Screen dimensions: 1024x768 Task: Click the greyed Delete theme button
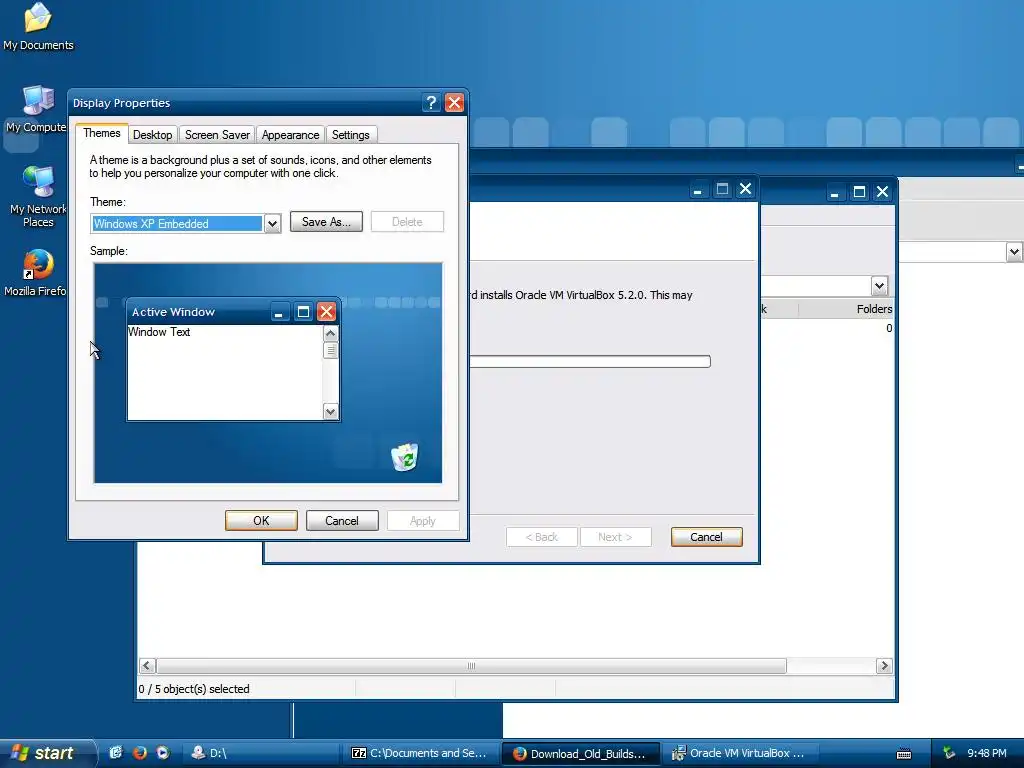pyautogui.click(x=407, y=222)
